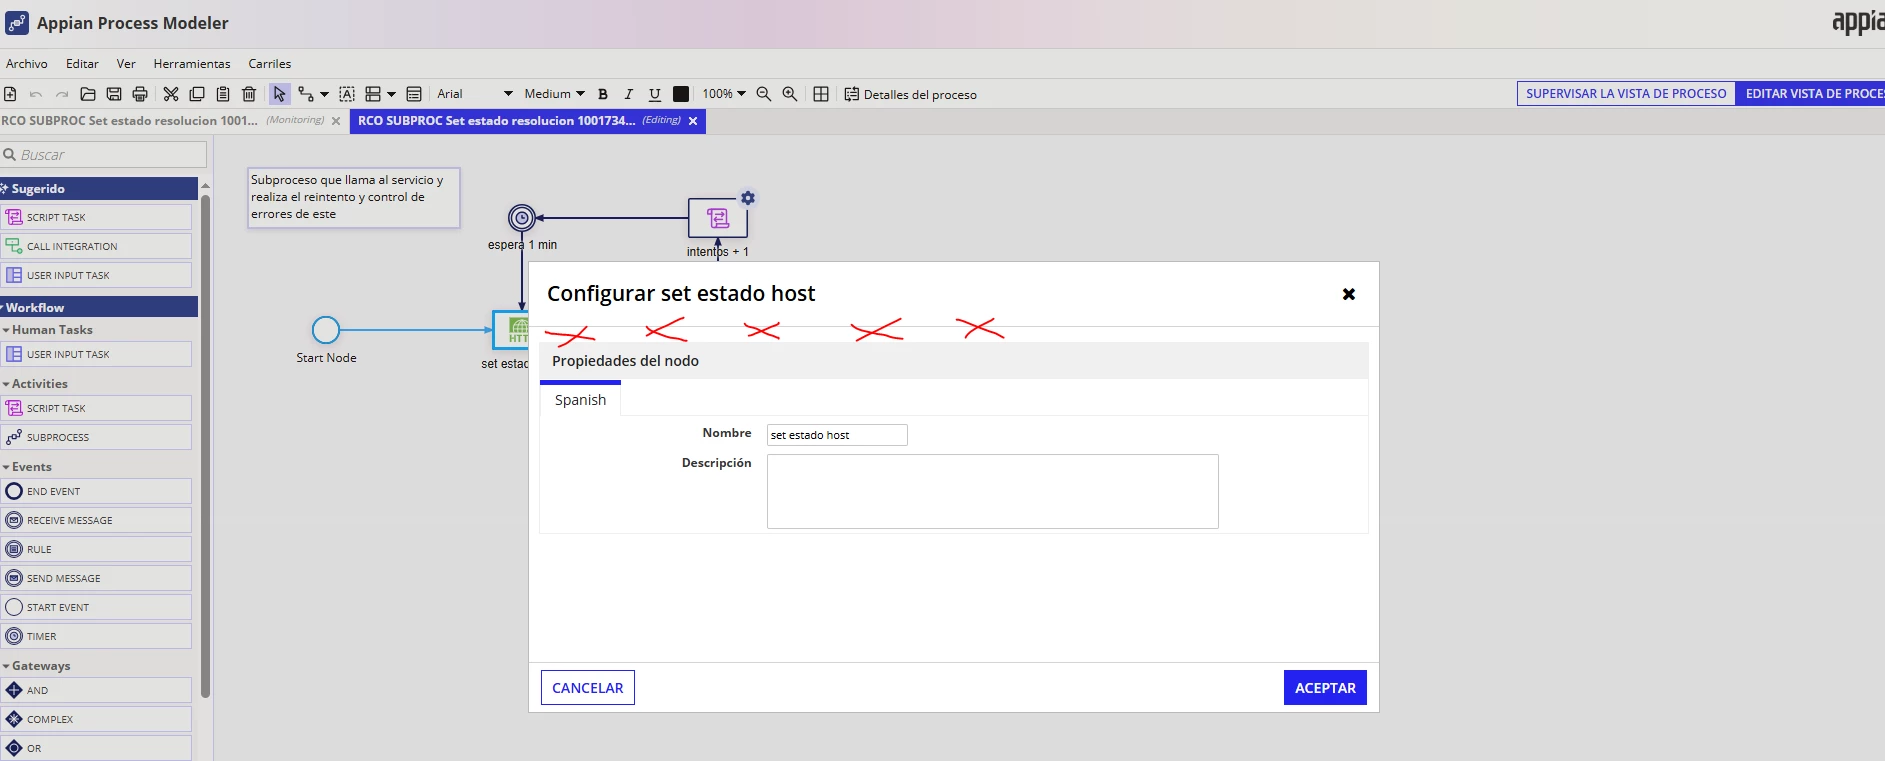Viewport: 1885px width, 761px height.
Task: Click Editar vista de proceso button
Action: point(1810,94)
